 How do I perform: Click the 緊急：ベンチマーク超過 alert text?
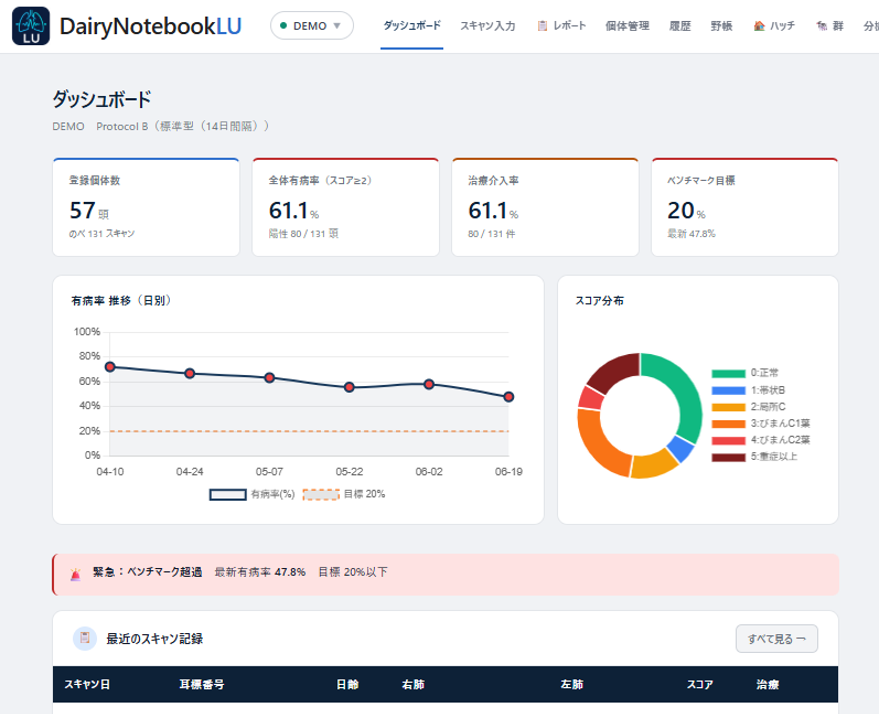147,572
